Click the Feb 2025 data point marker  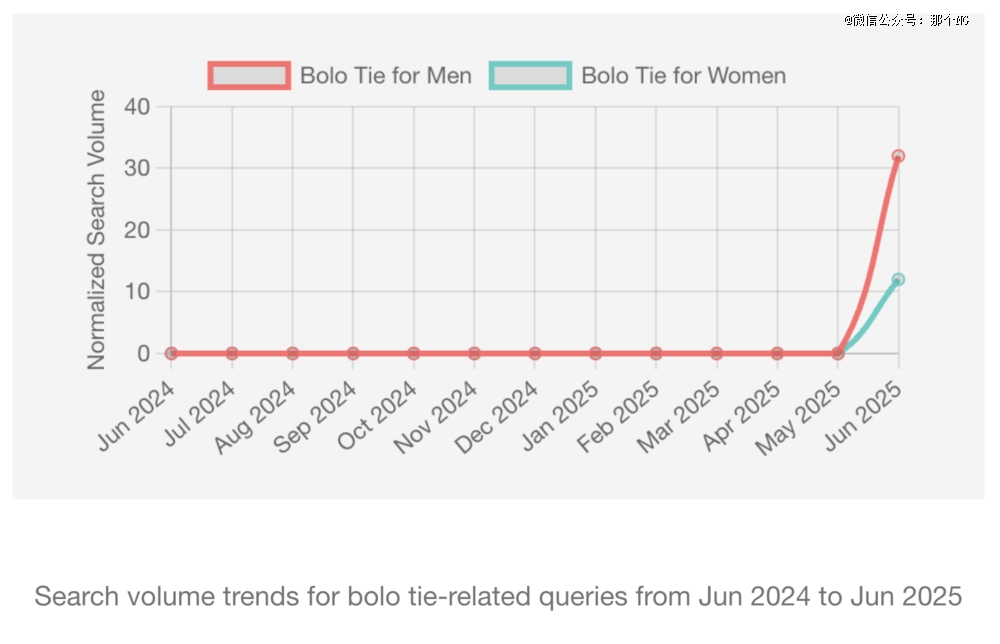click(x=656, y=353)
